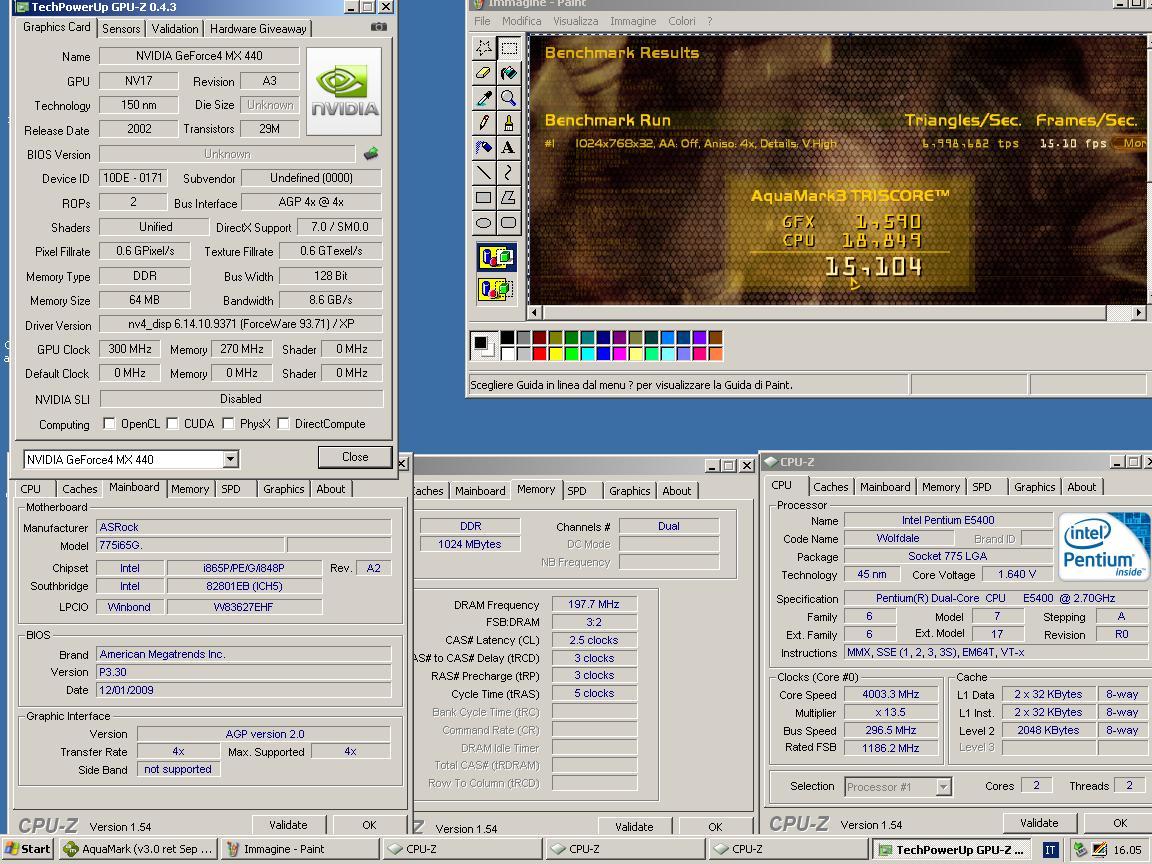
Task: Open the Modifica menu in Paint
Action: 522,21
